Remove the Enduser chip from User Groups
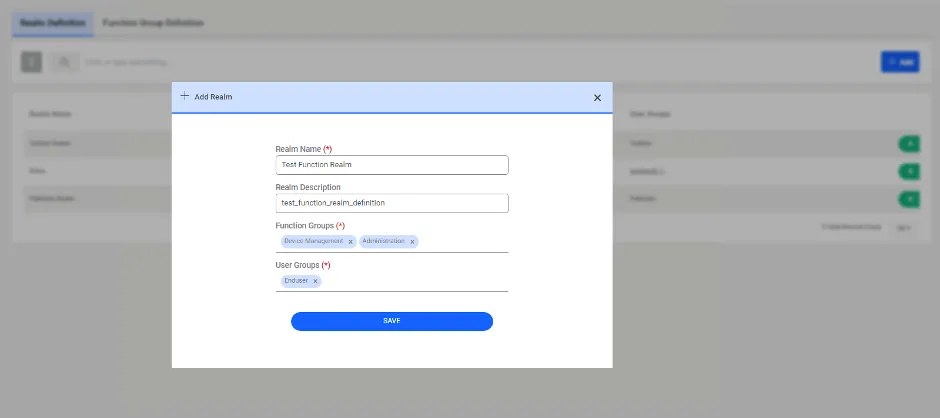 (315, 281)
